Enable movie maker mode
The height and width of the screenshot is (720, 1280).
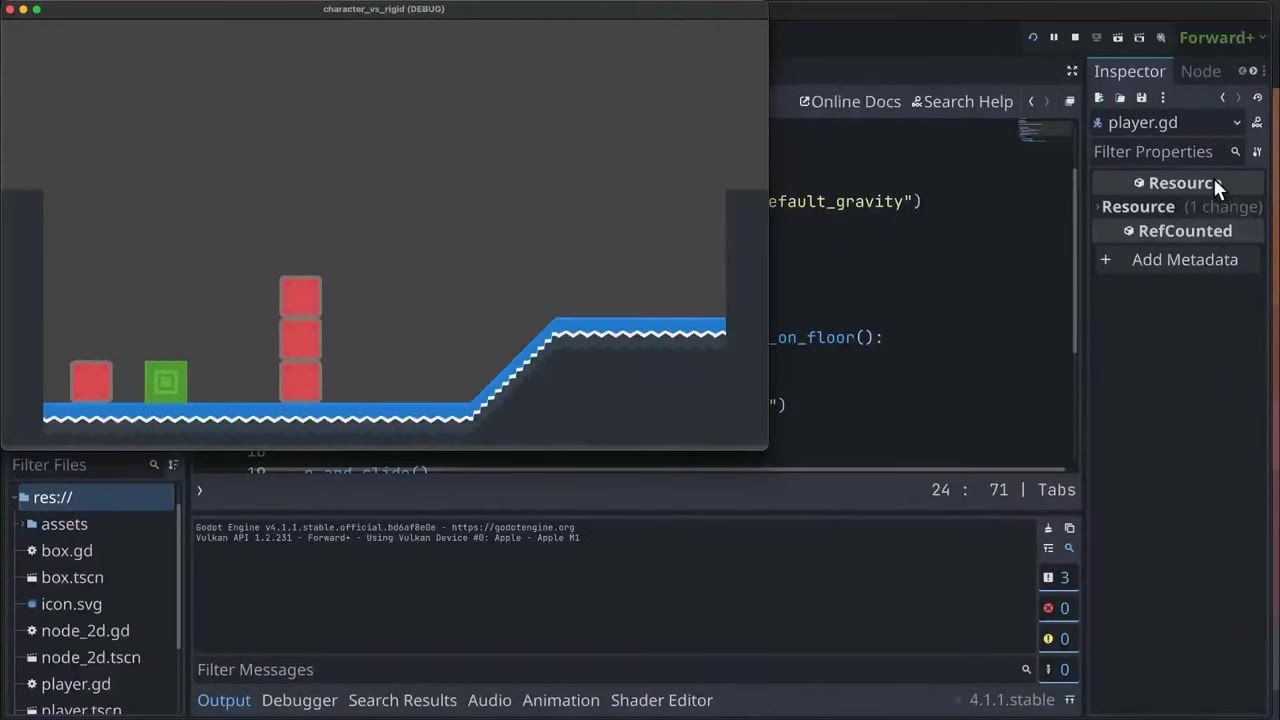click(1161, 38)
